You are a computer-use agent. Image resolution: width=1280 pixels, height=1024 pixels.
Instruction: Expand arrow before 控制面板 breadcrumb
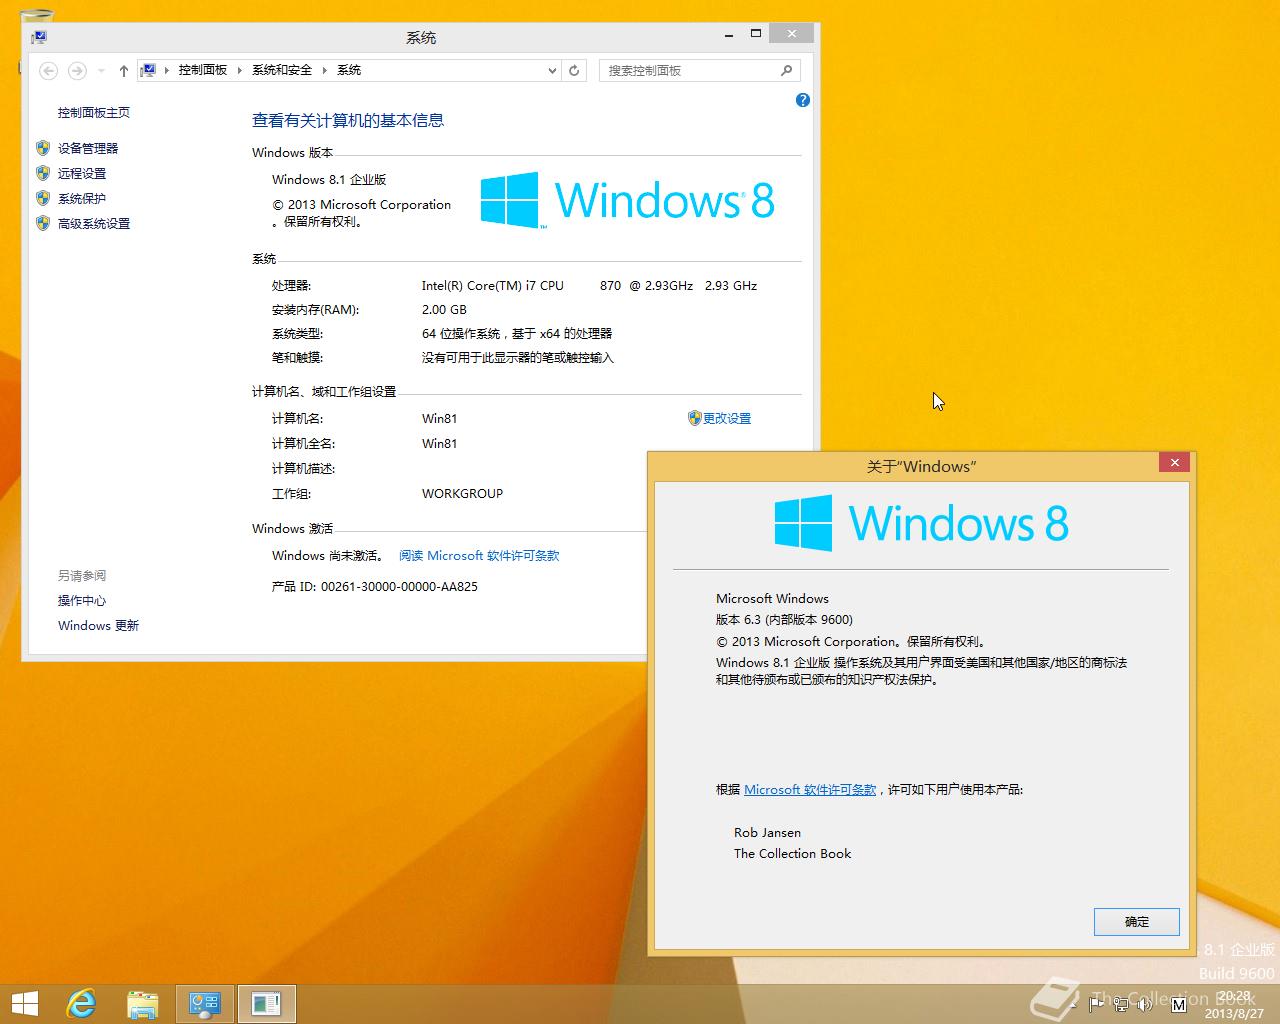click(x=167, y=70)
